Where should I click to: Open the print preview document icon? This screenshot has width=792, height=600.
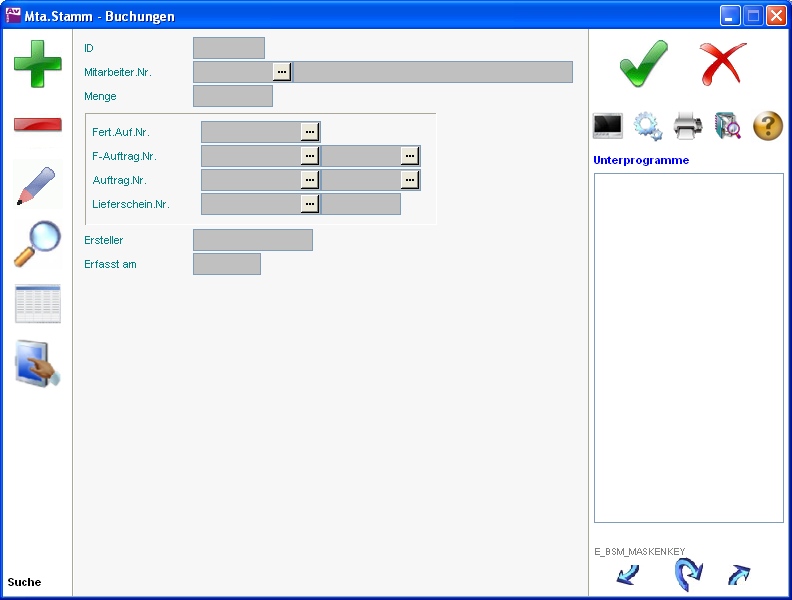tap(727, 126)
